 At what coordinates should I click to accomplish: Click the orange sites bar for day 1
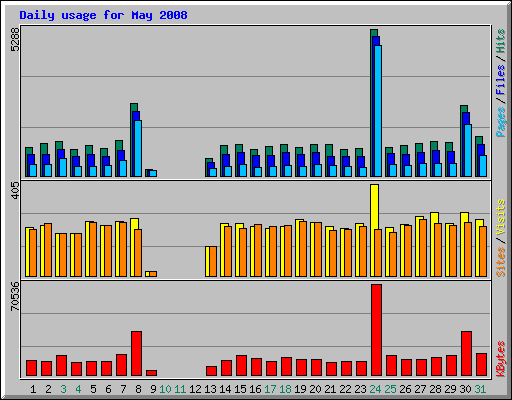pos(33,253)
